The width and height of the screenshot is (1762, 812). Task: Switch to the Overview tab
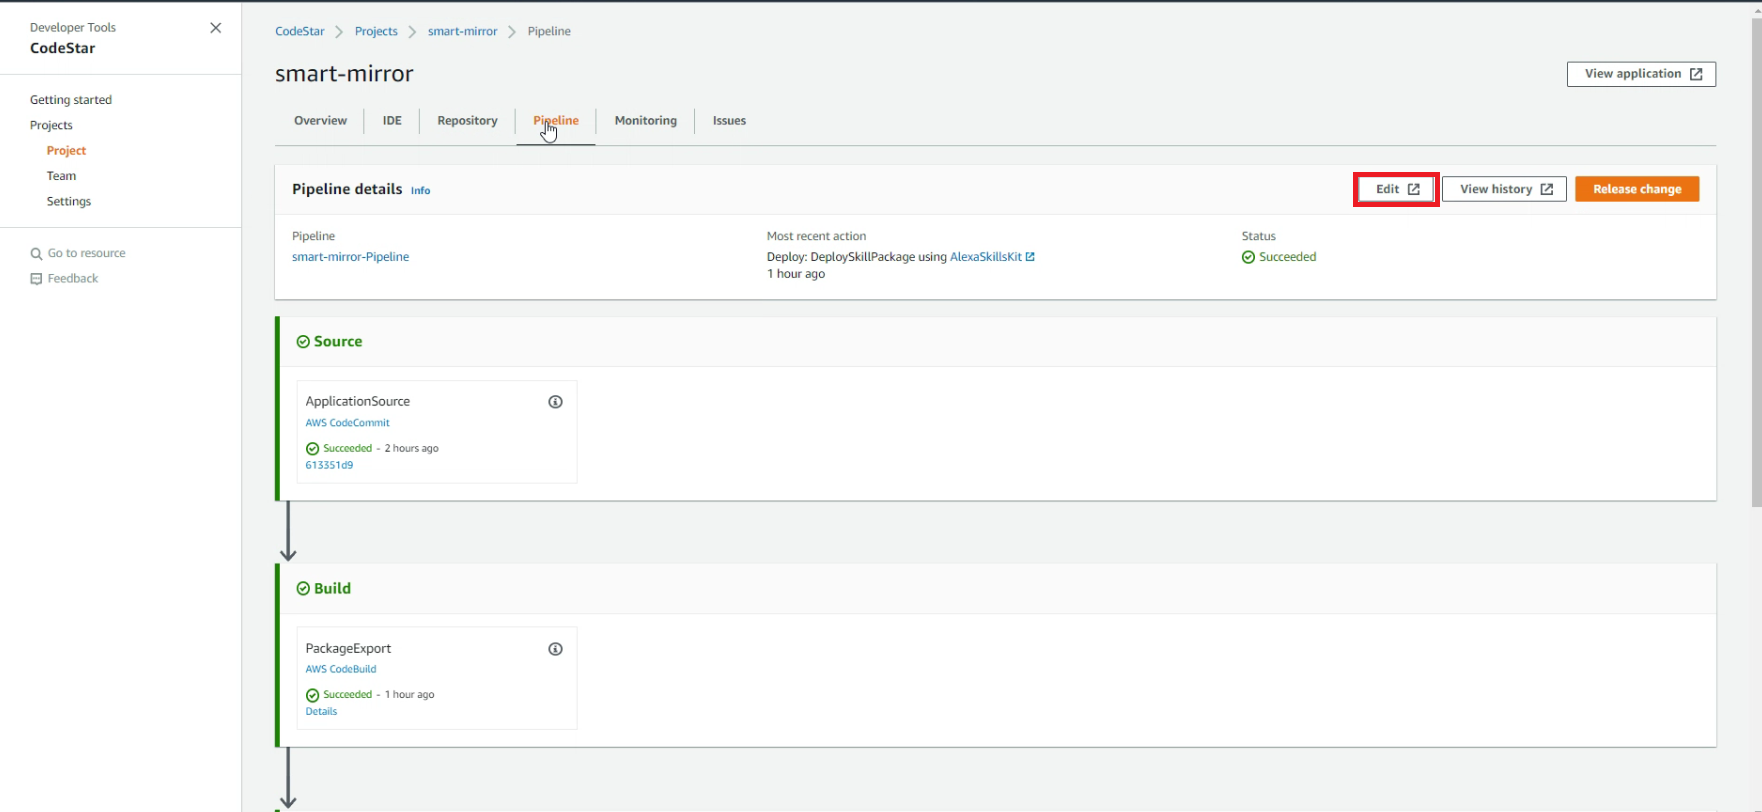(x=320, y=121)
